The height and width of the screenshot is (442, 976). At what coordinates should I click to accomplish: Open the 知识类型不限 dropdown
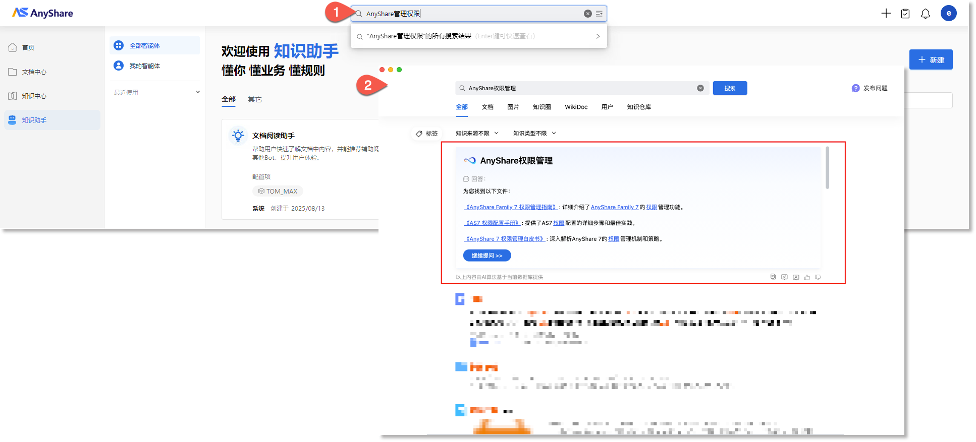tap(534, 133)
